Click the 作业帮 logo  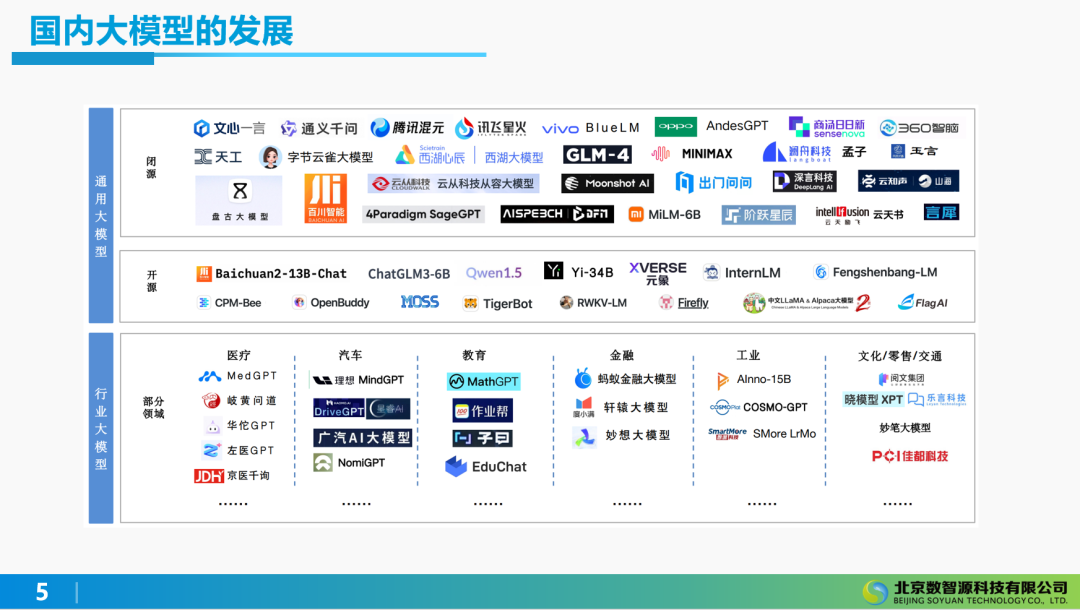point(482,411)
